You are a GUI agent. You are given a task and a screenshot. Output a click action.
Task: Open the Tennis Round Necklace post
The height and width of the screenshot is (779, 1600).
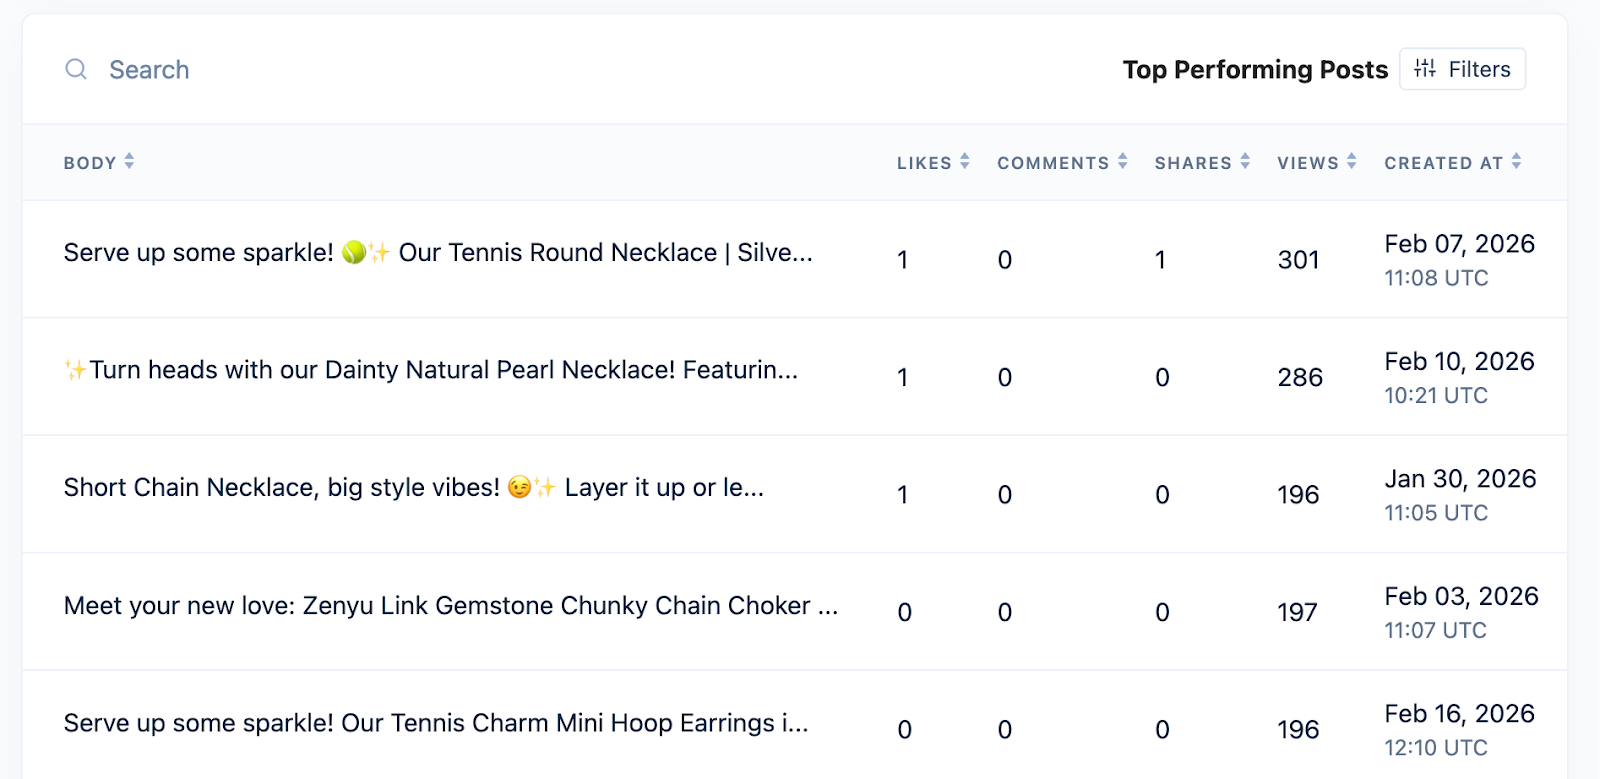[x=438, y=253]
